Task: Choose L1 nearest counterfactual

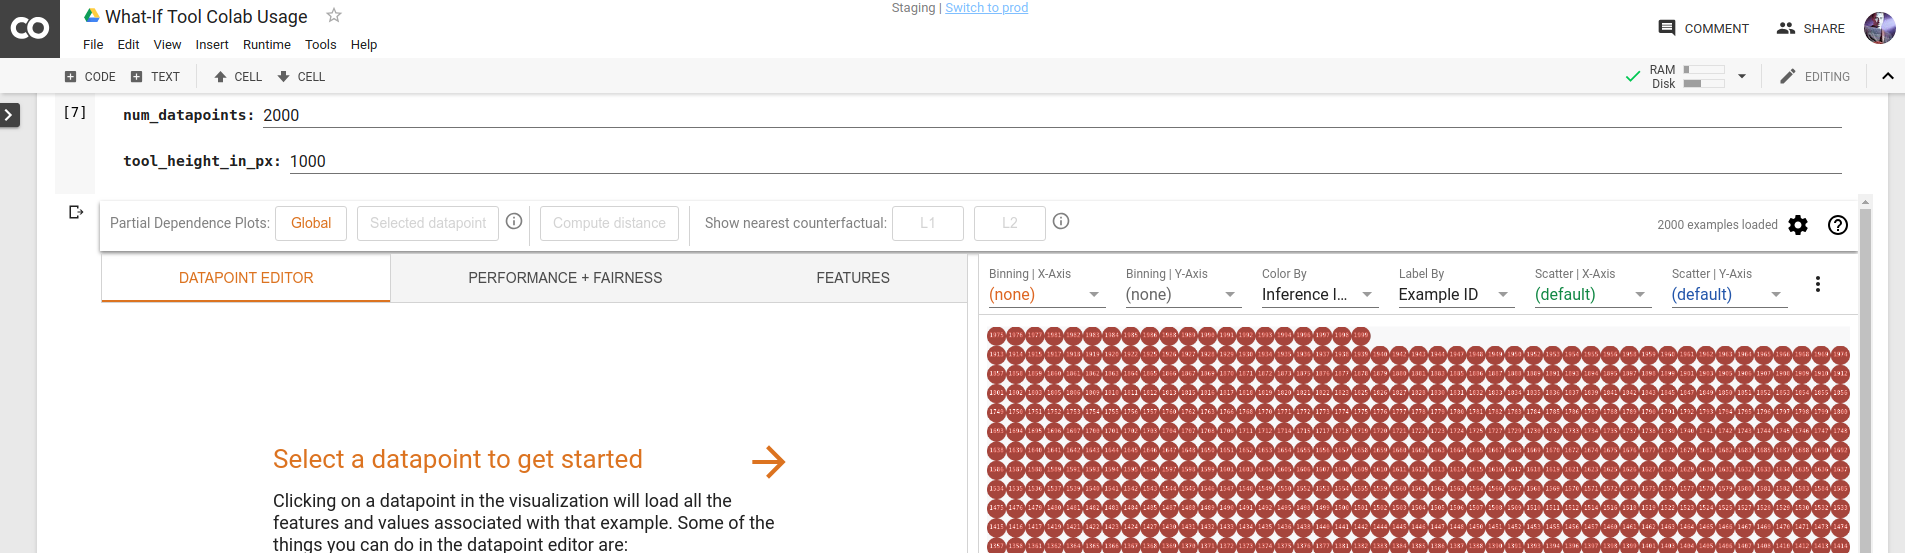Action: pos(928,223)
